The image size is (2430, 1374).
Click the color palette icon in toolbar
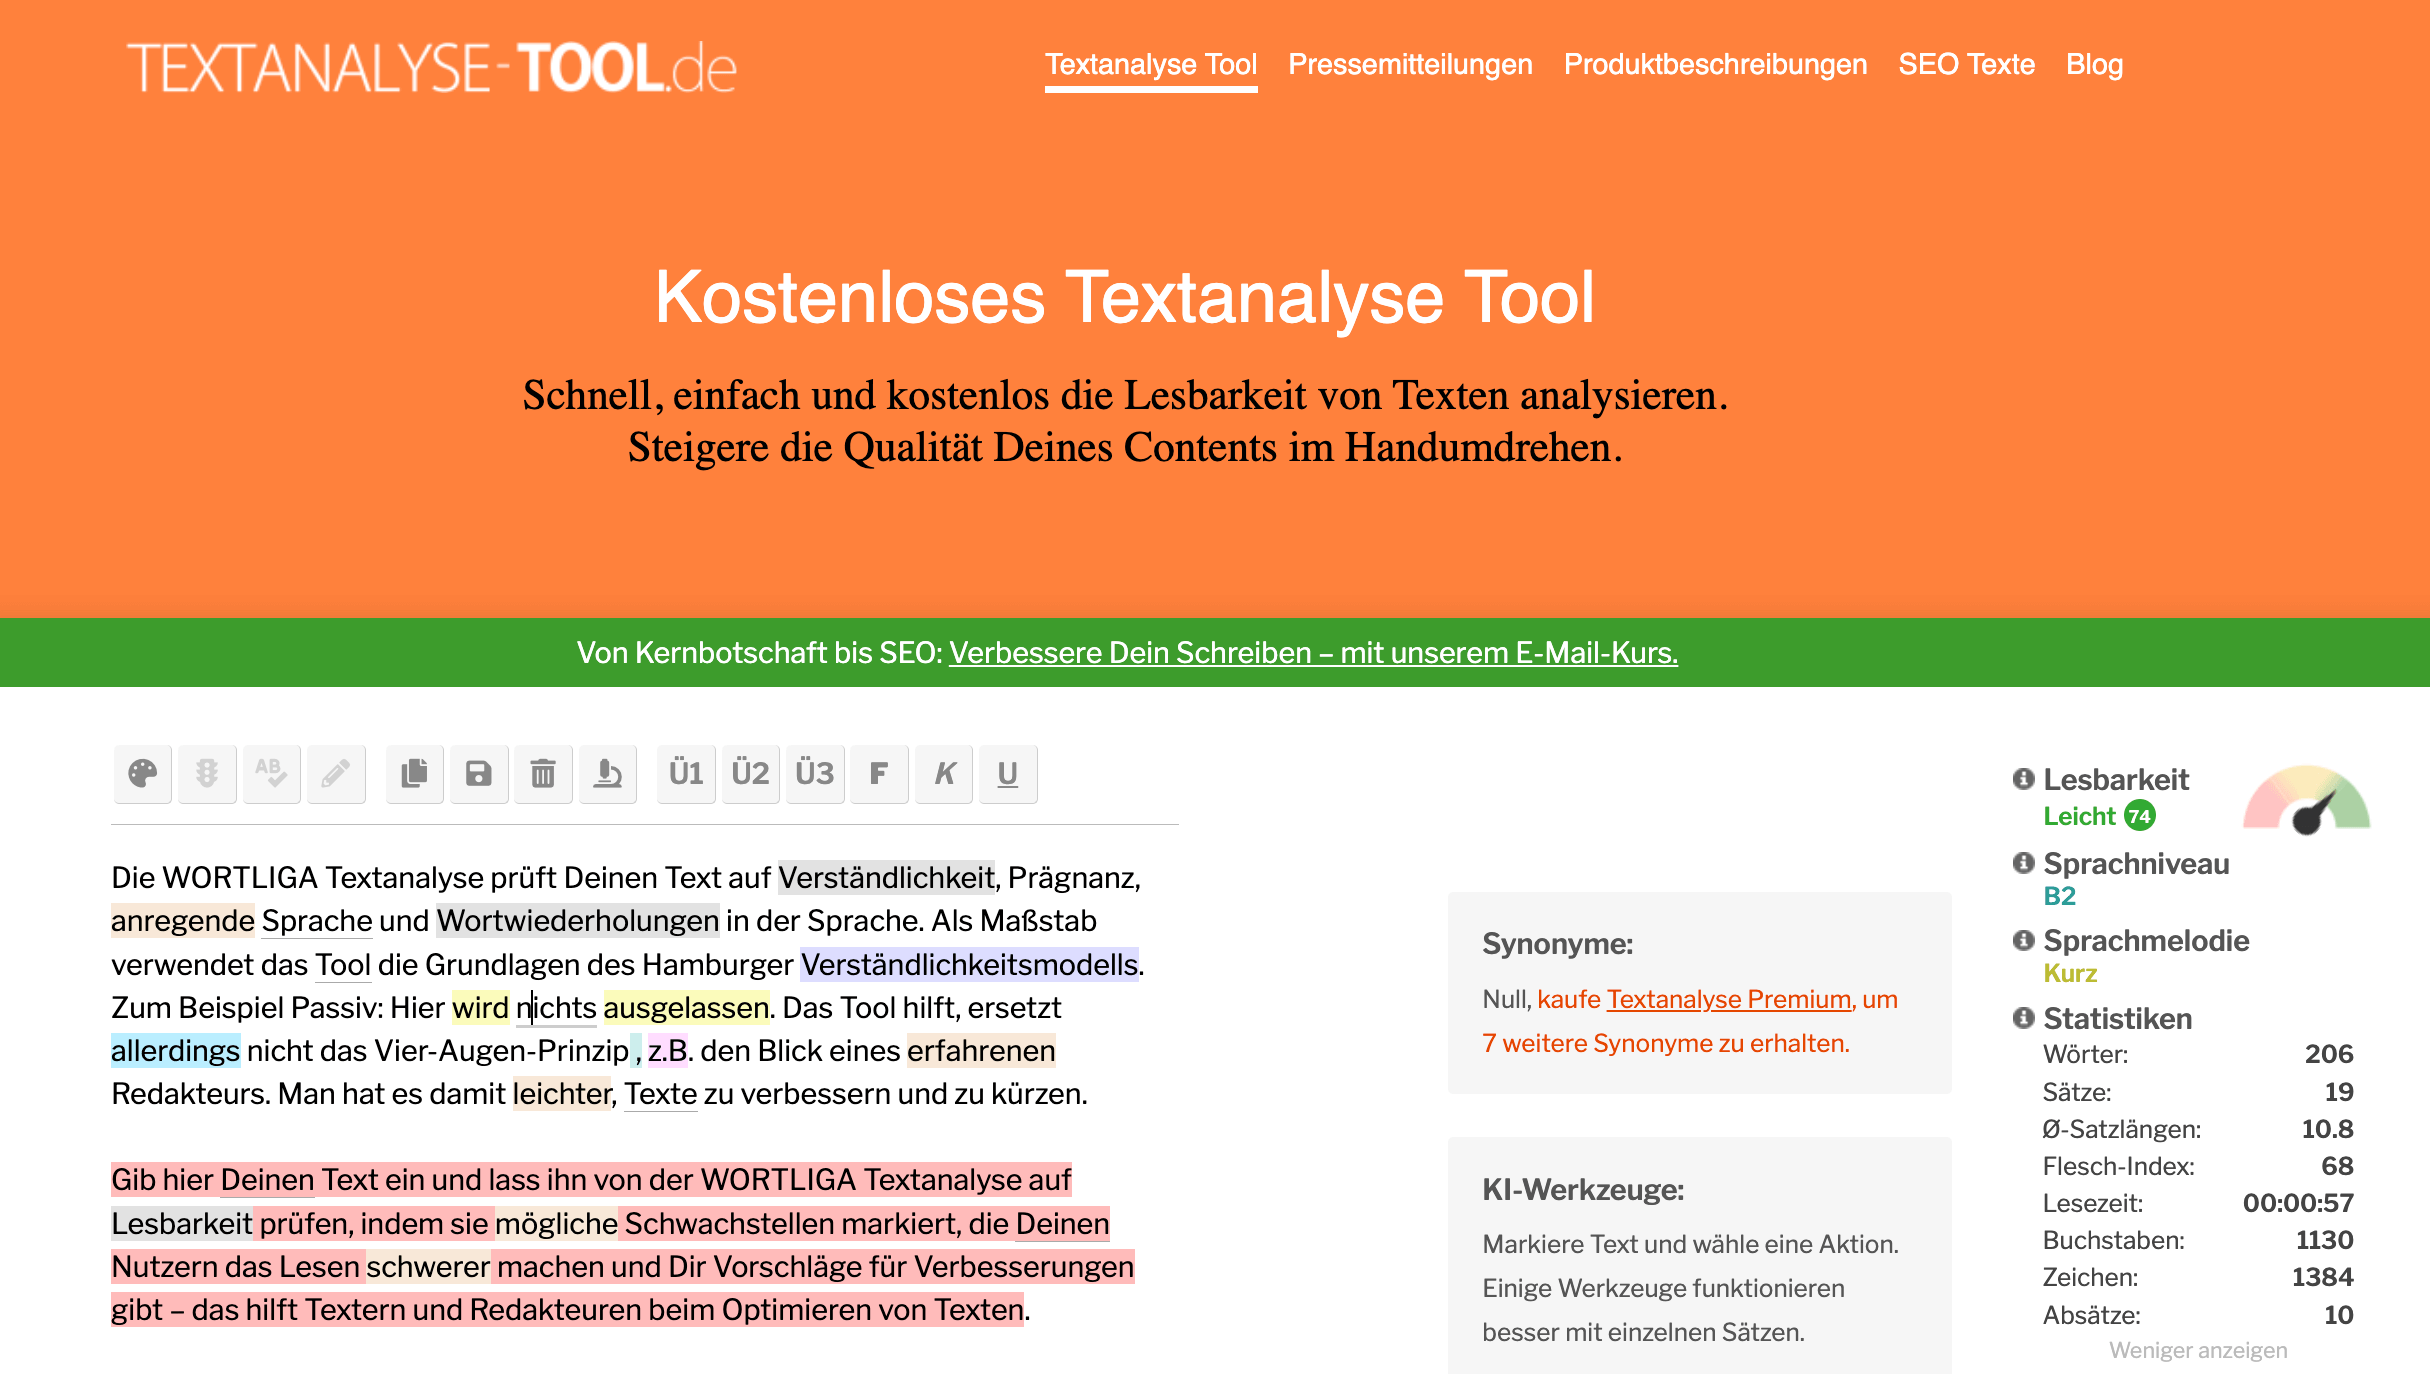click(143, 774)
